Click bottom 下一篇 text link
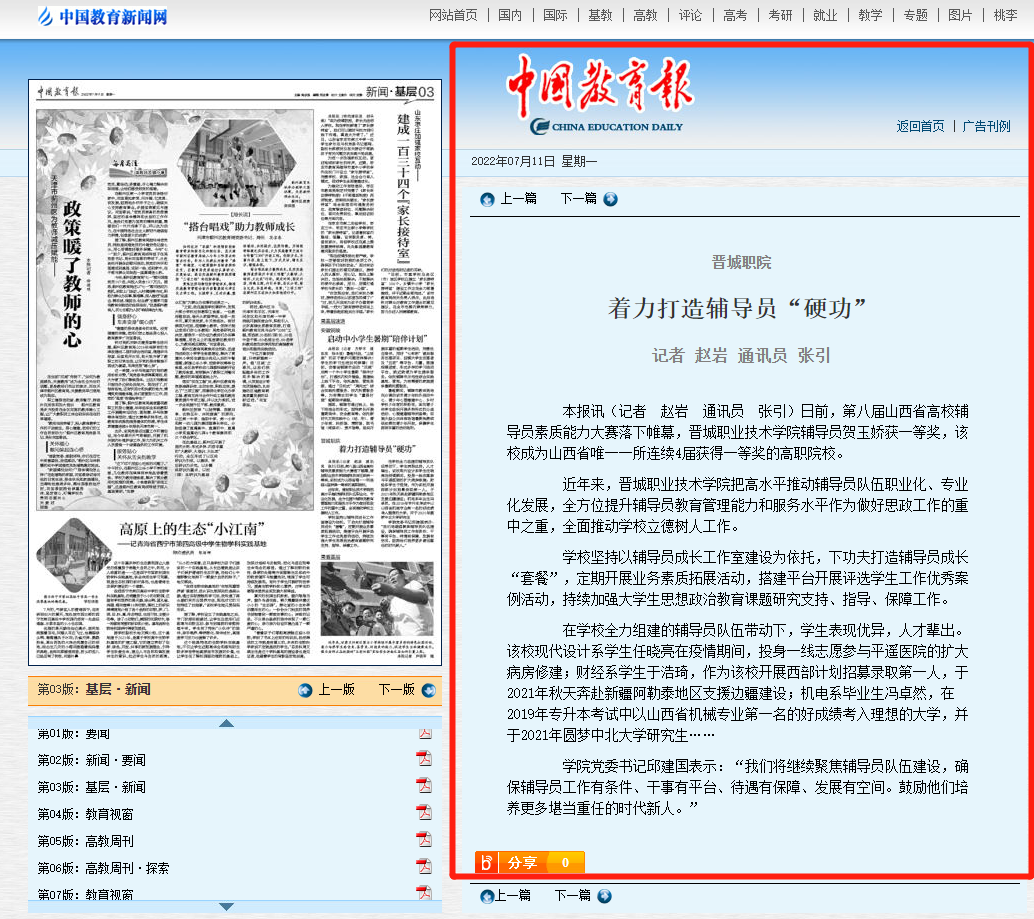Image resolution: width=1034 pixels, height=919 pixels. (x=572, y=895)
